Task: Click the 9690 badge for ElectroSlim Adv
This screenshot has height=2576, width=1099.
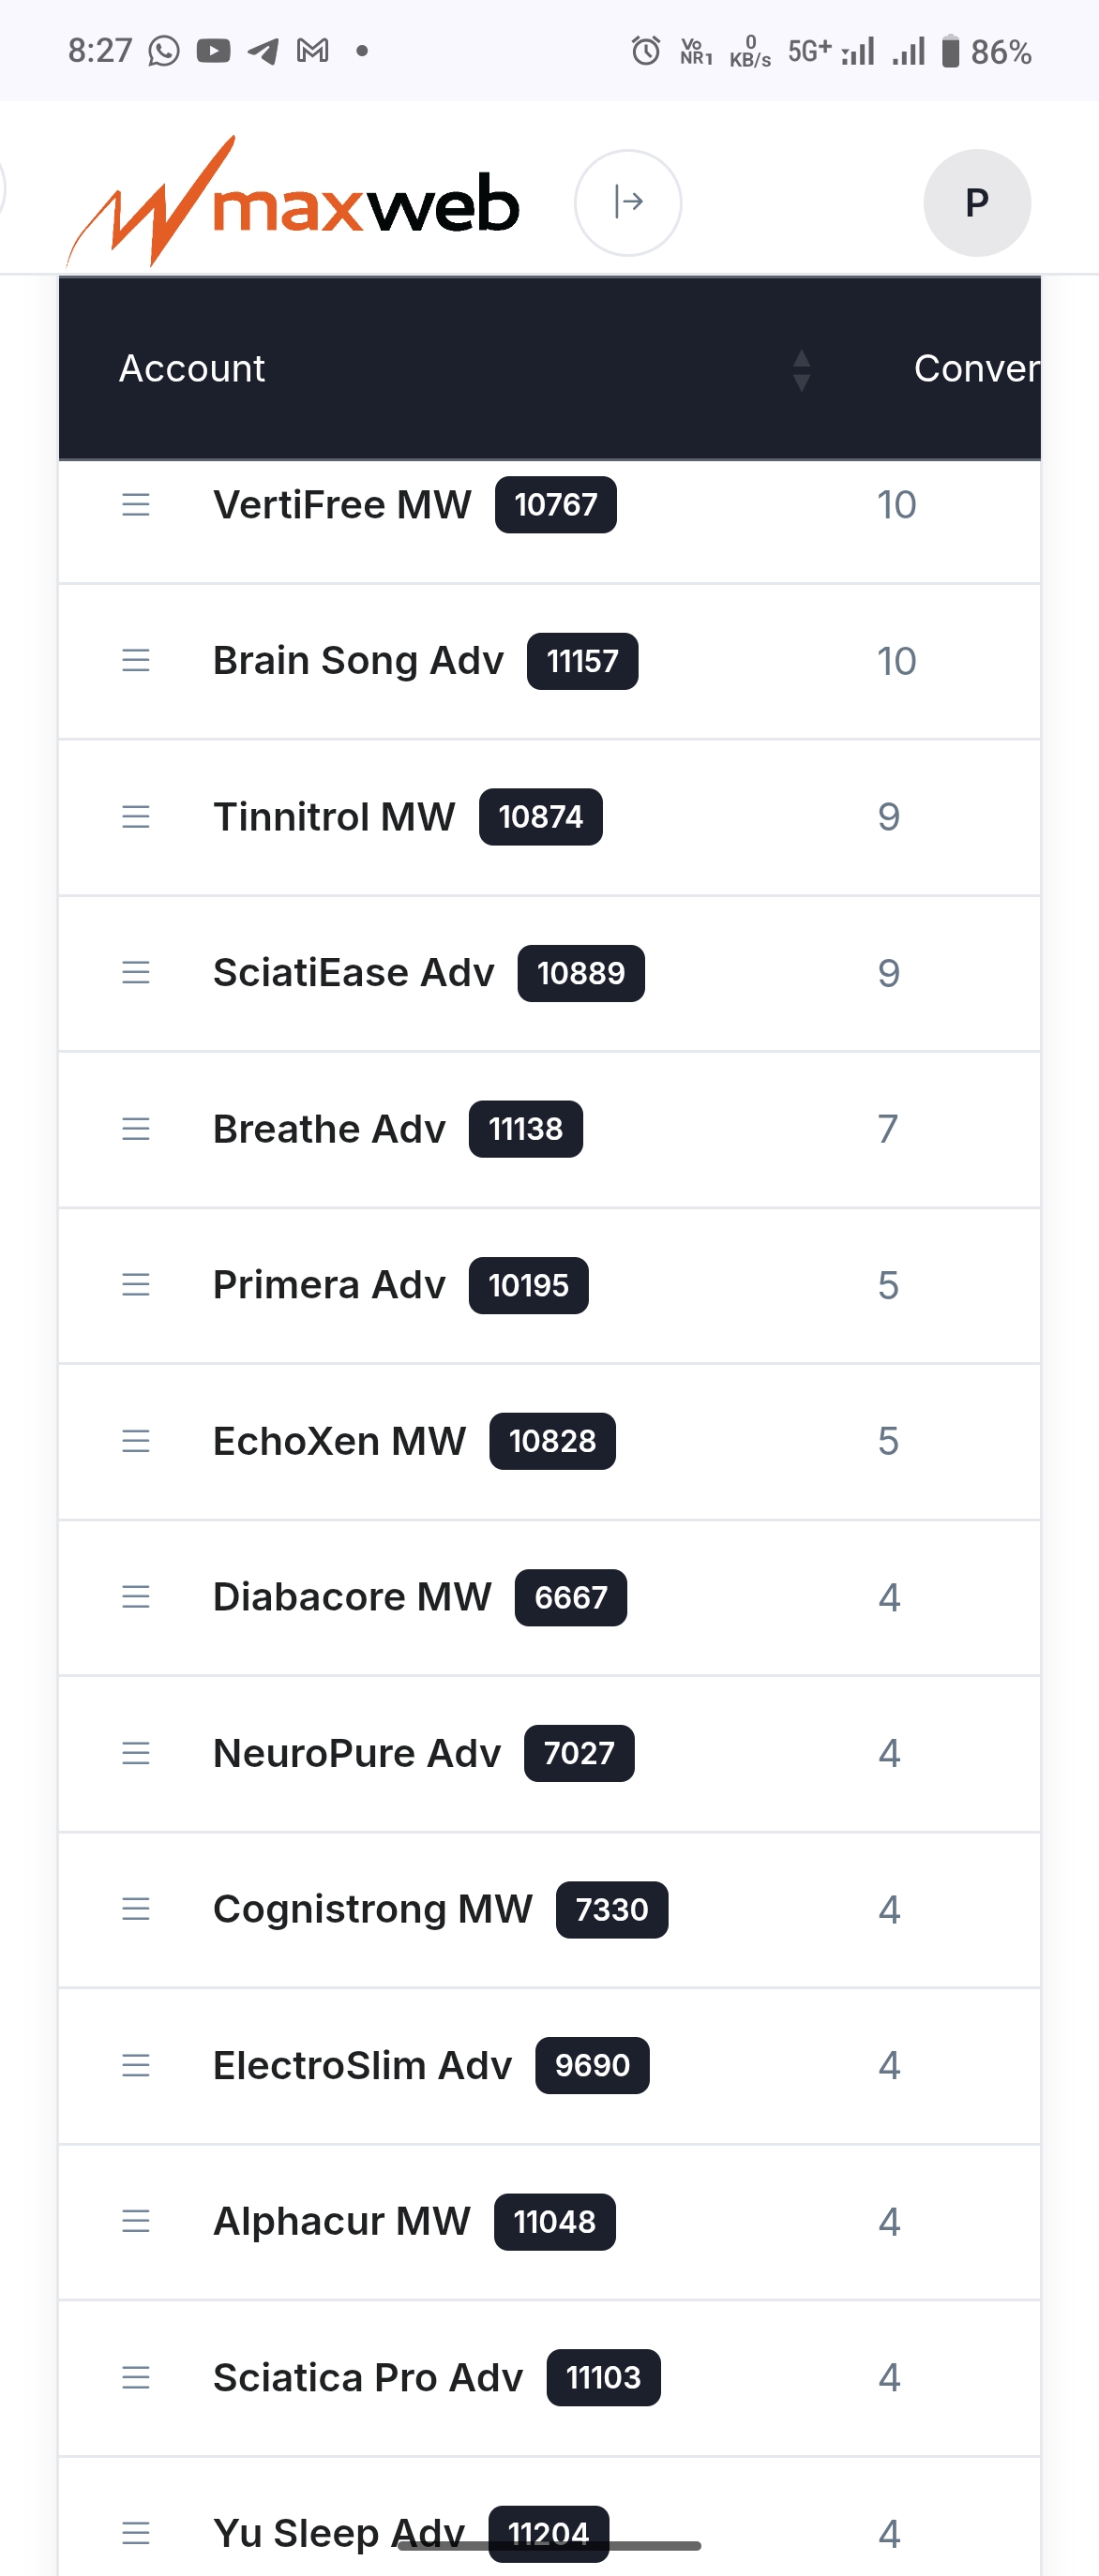Action: (592, 2065)
